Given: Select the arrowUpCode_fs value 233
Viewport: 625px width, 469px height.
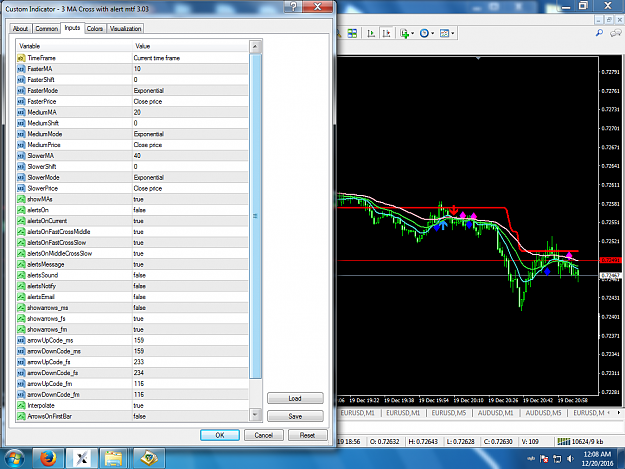Looking at the screenshot, I should 190,362.
